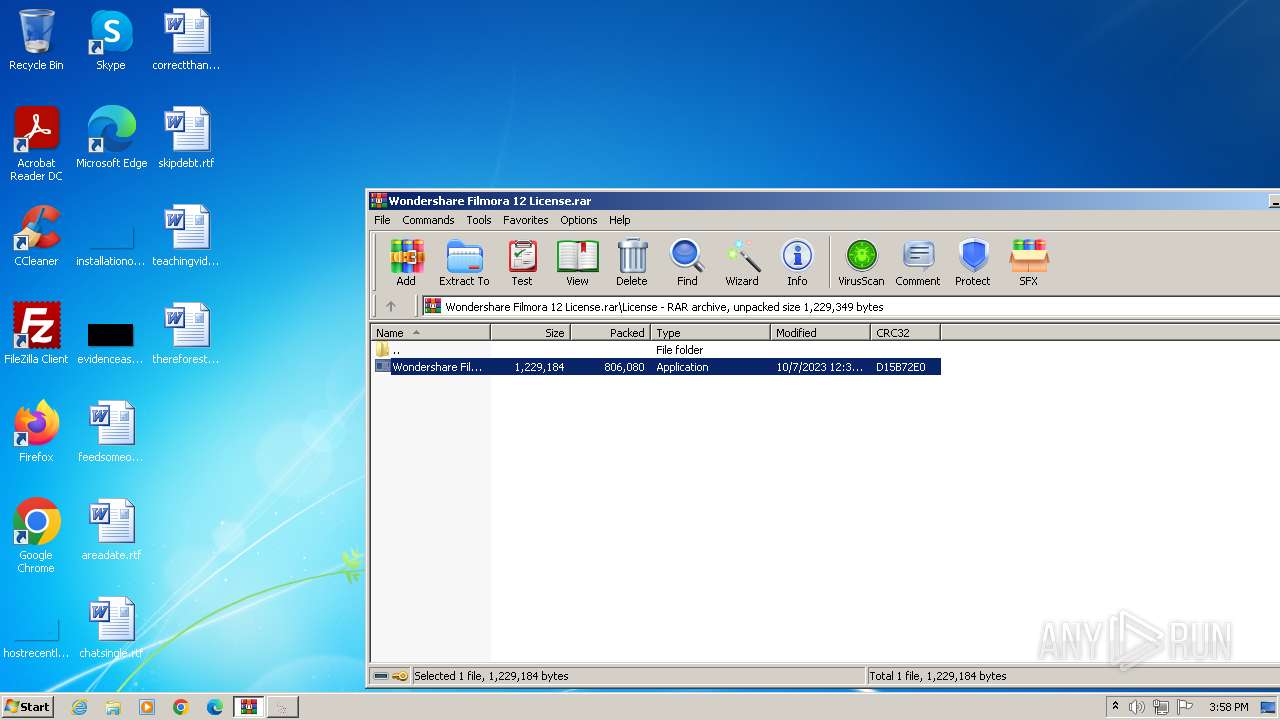The height and width of the screenshot is (720, 1280).
Task: Click the Protect shield icon
Action: click(973, 263)
